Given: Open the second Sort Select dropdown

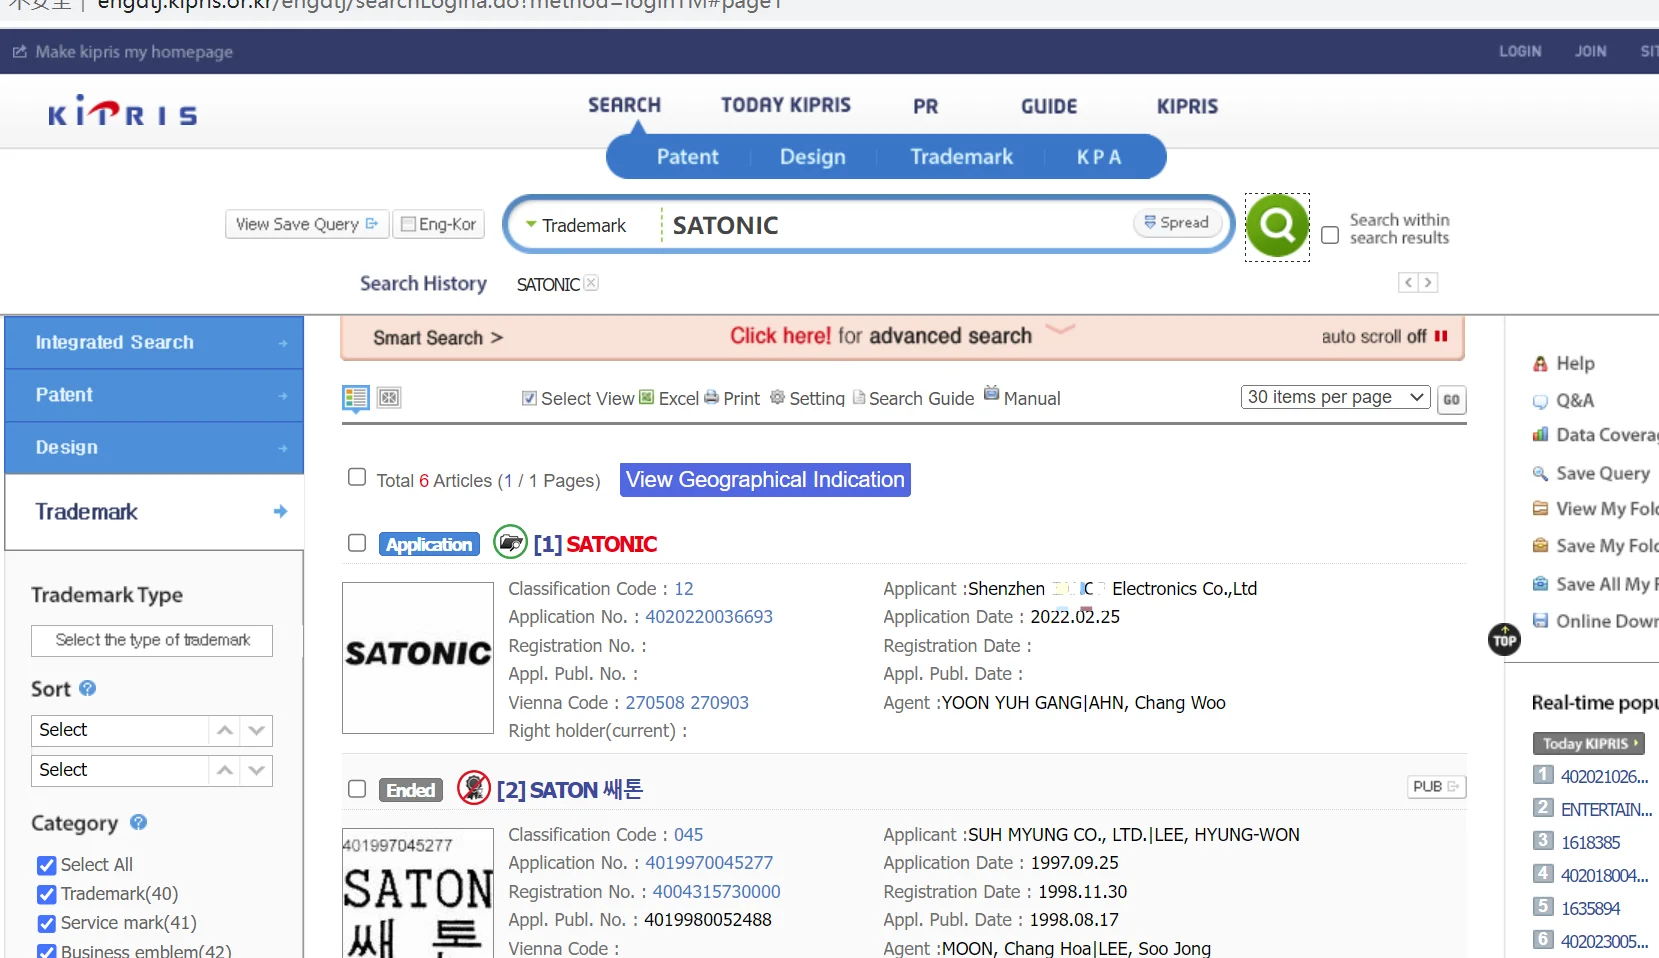Looking at the screenshot, I should pyautogui.click(x=152, y=770).
